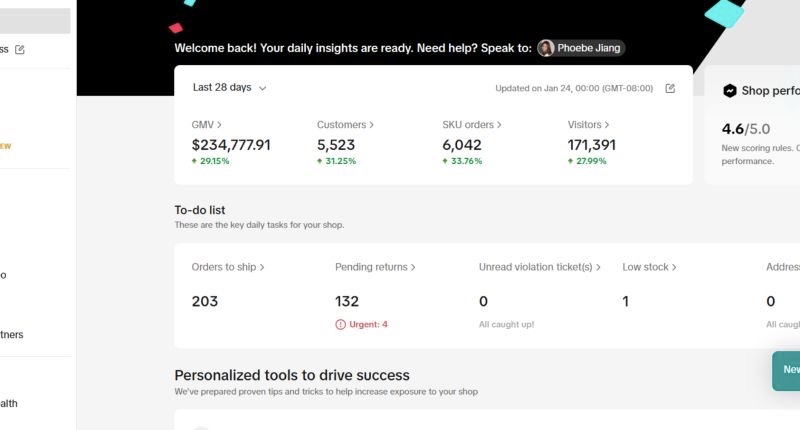This screenshot has width=800, height=430.
Task: Click the edit icon beside the update timestamp
Action: click(x=670, y=88)
